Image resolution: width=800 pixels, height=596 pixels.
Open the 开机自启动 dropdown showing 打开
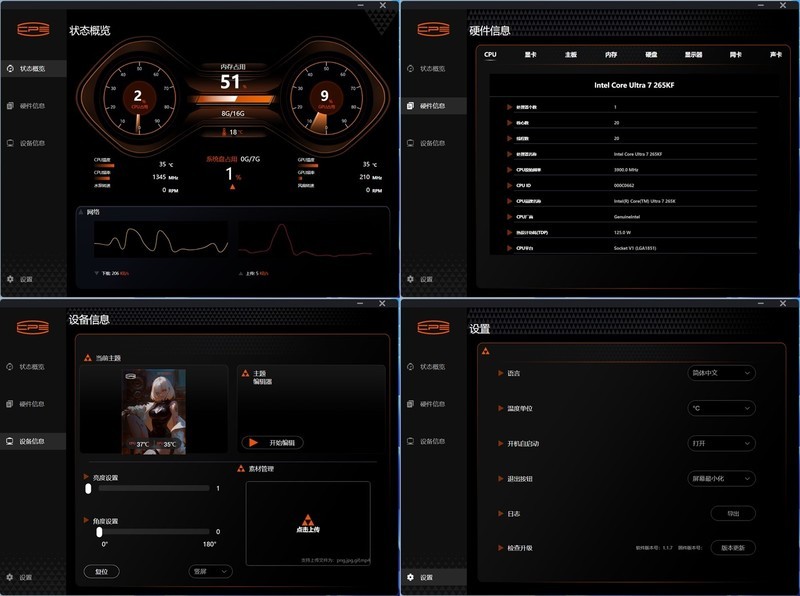click(x=721, y=443)
